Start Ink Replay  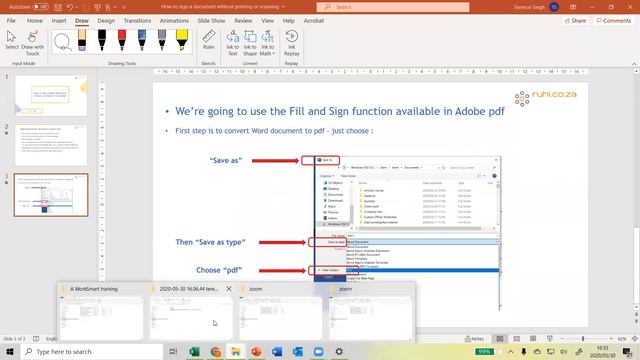291,43
